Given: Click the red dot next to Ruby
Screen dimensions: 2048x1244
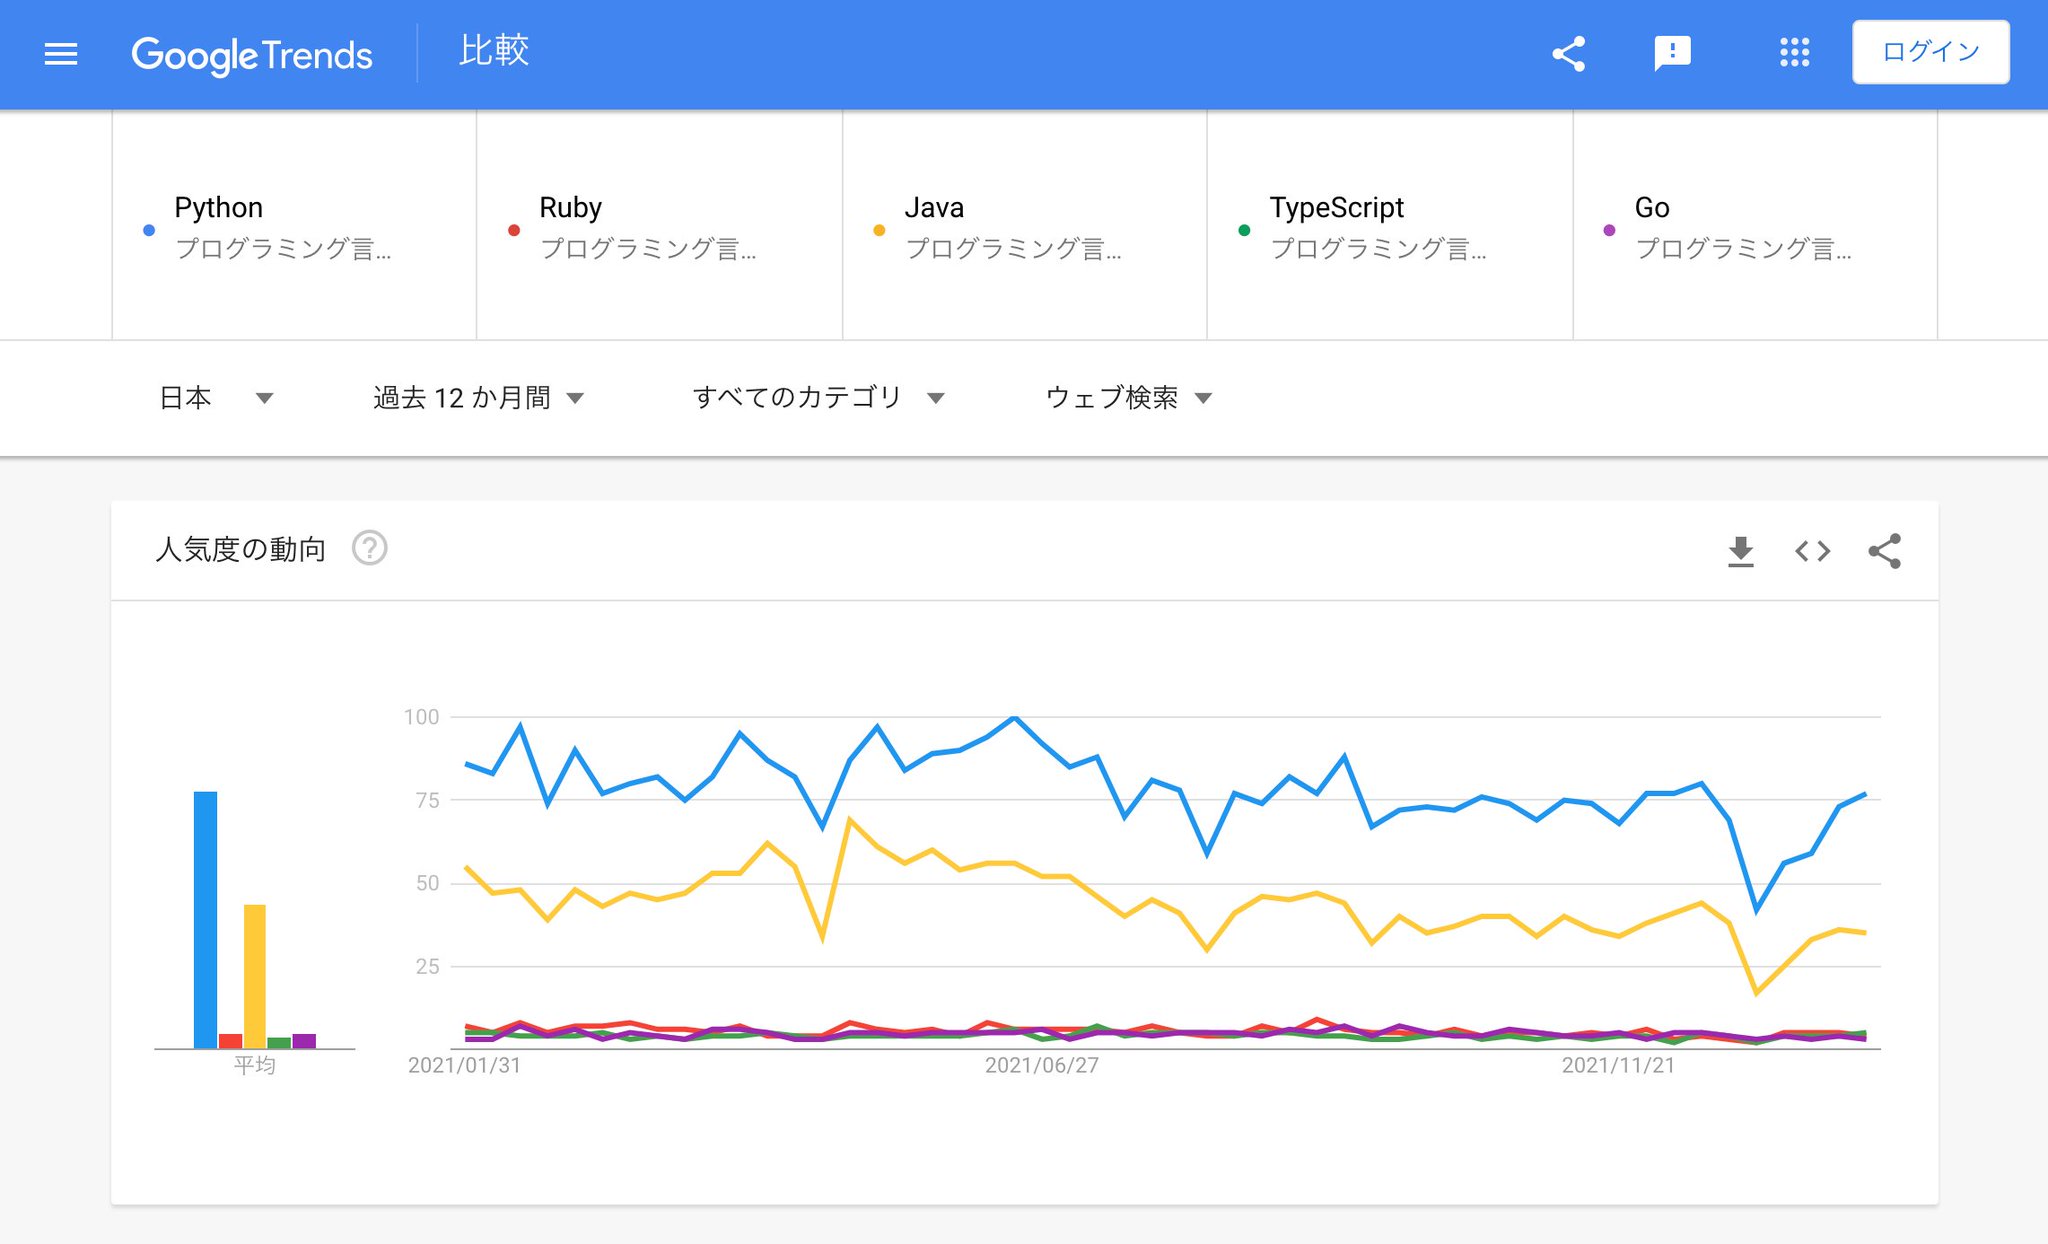Looking at the screenshot, I should pyautogui.click(x=514, y=230).
